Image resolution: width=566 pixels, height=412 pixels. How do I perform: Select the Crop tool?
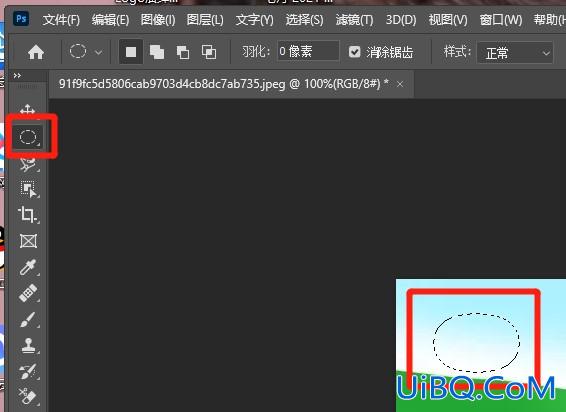click(x=28, y=215)
